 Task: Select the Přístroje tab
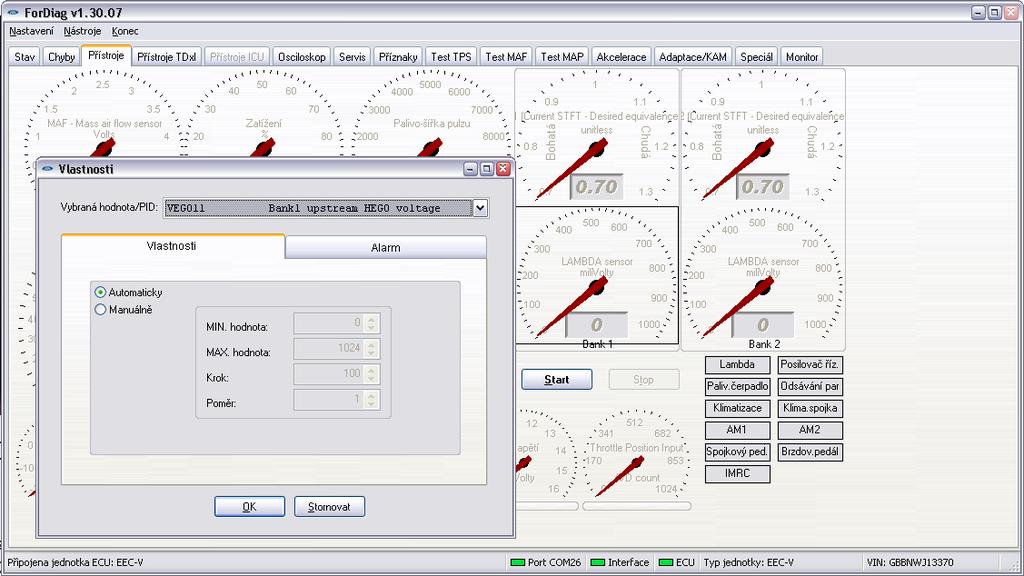click(x=106, y=56)
